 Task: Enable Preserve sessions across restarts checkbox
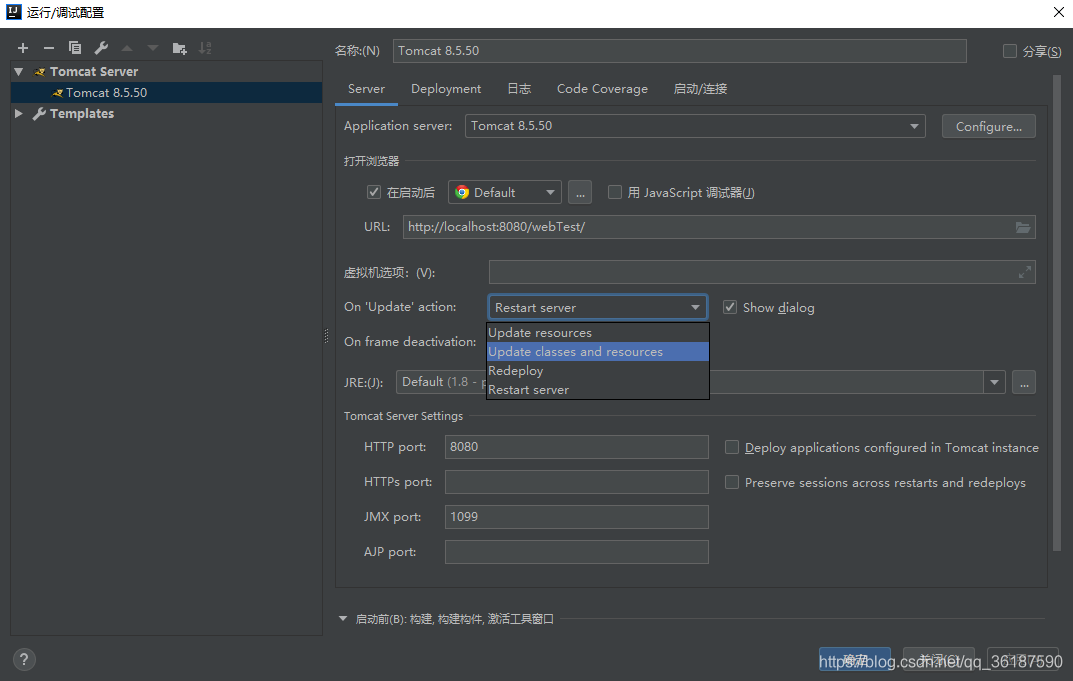tap(732, 483)
